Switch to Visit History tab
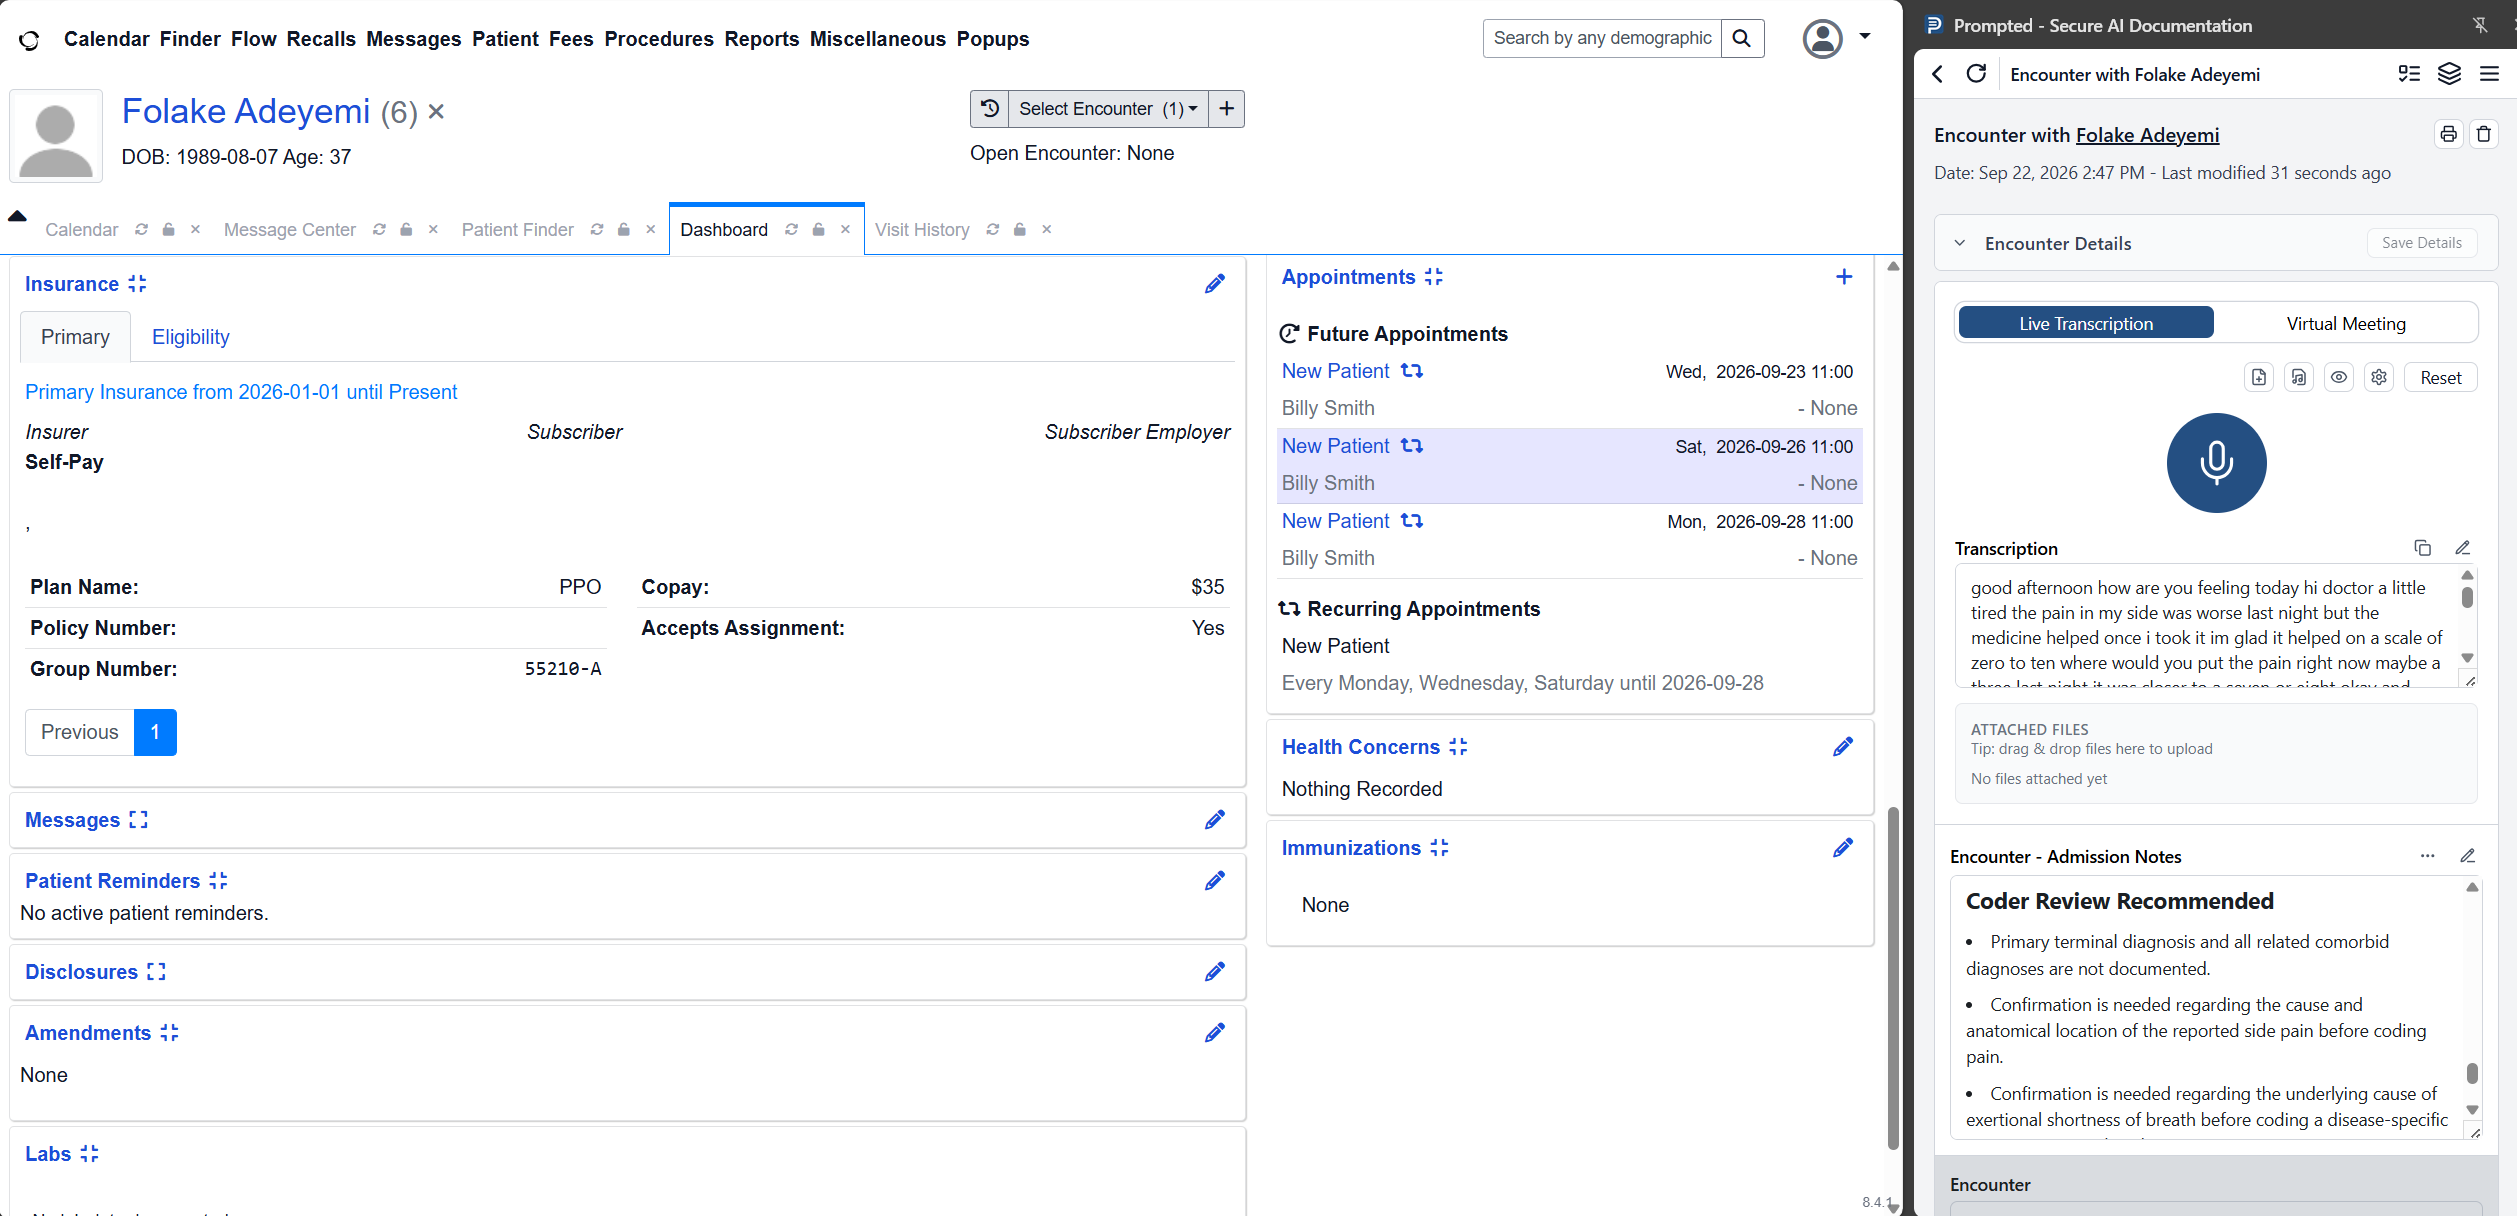The height and width of the screenshot is (1216, 2517). tap(922, 230)
